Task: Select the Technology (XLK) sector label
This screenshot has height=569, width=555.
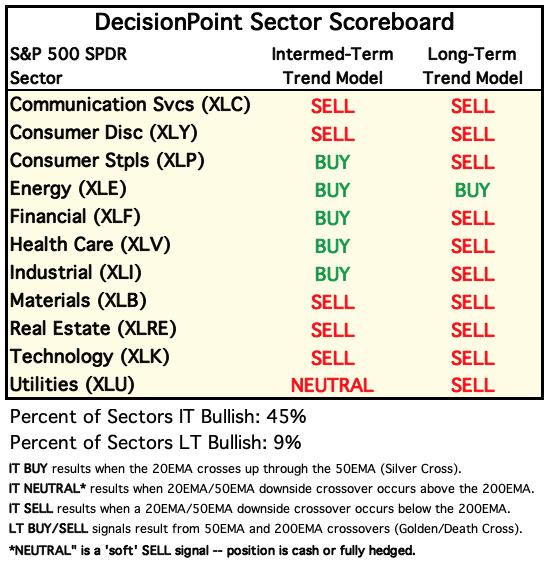Action: (x=90, y=357)
